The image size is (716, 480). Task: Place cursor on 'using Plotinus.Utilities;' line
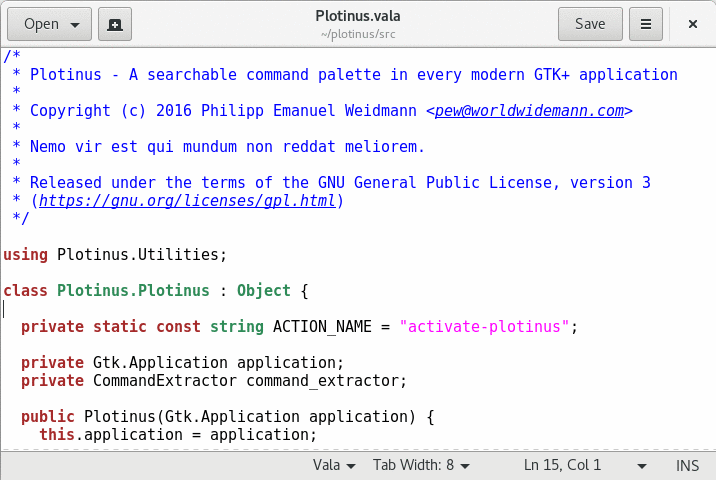(x=115, y=254)
